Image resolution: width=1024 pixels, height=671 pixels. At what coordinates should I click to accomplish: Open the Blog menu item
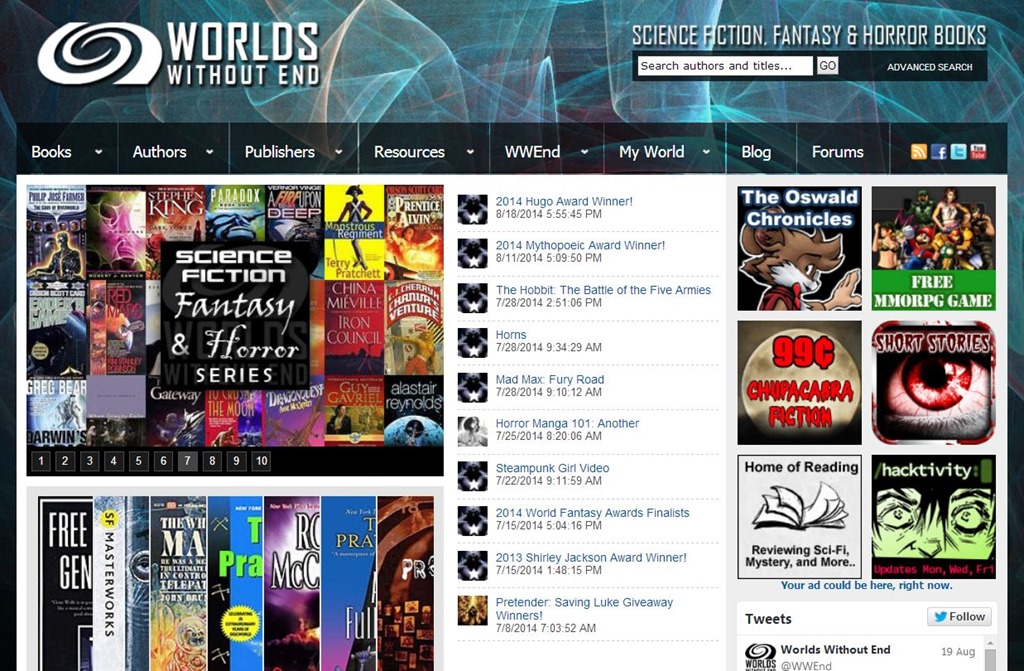[756, 152]
